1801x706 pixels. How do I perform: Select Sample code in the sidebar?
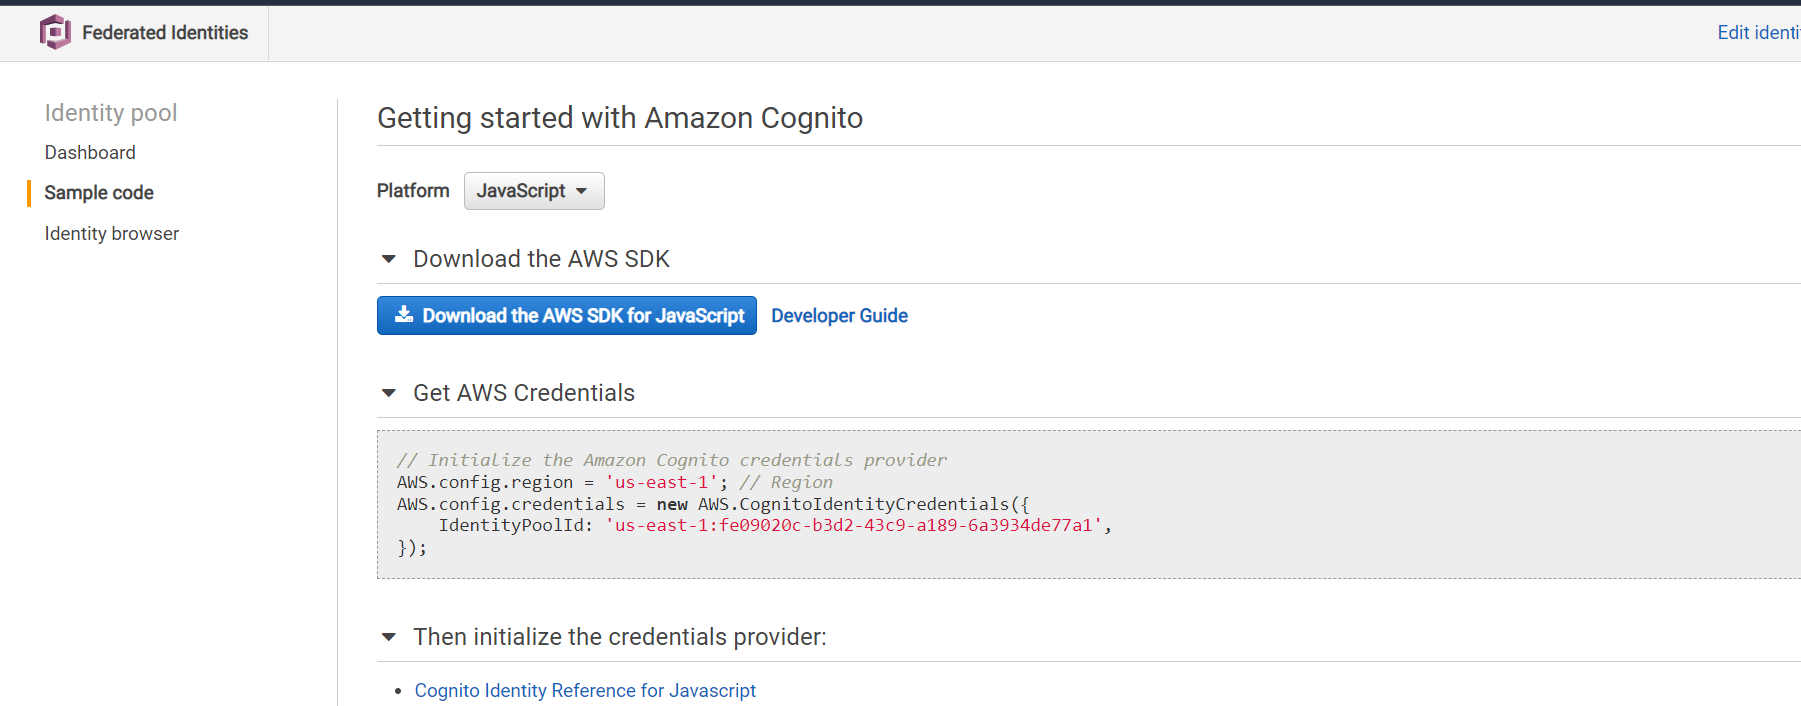[99, 193]
